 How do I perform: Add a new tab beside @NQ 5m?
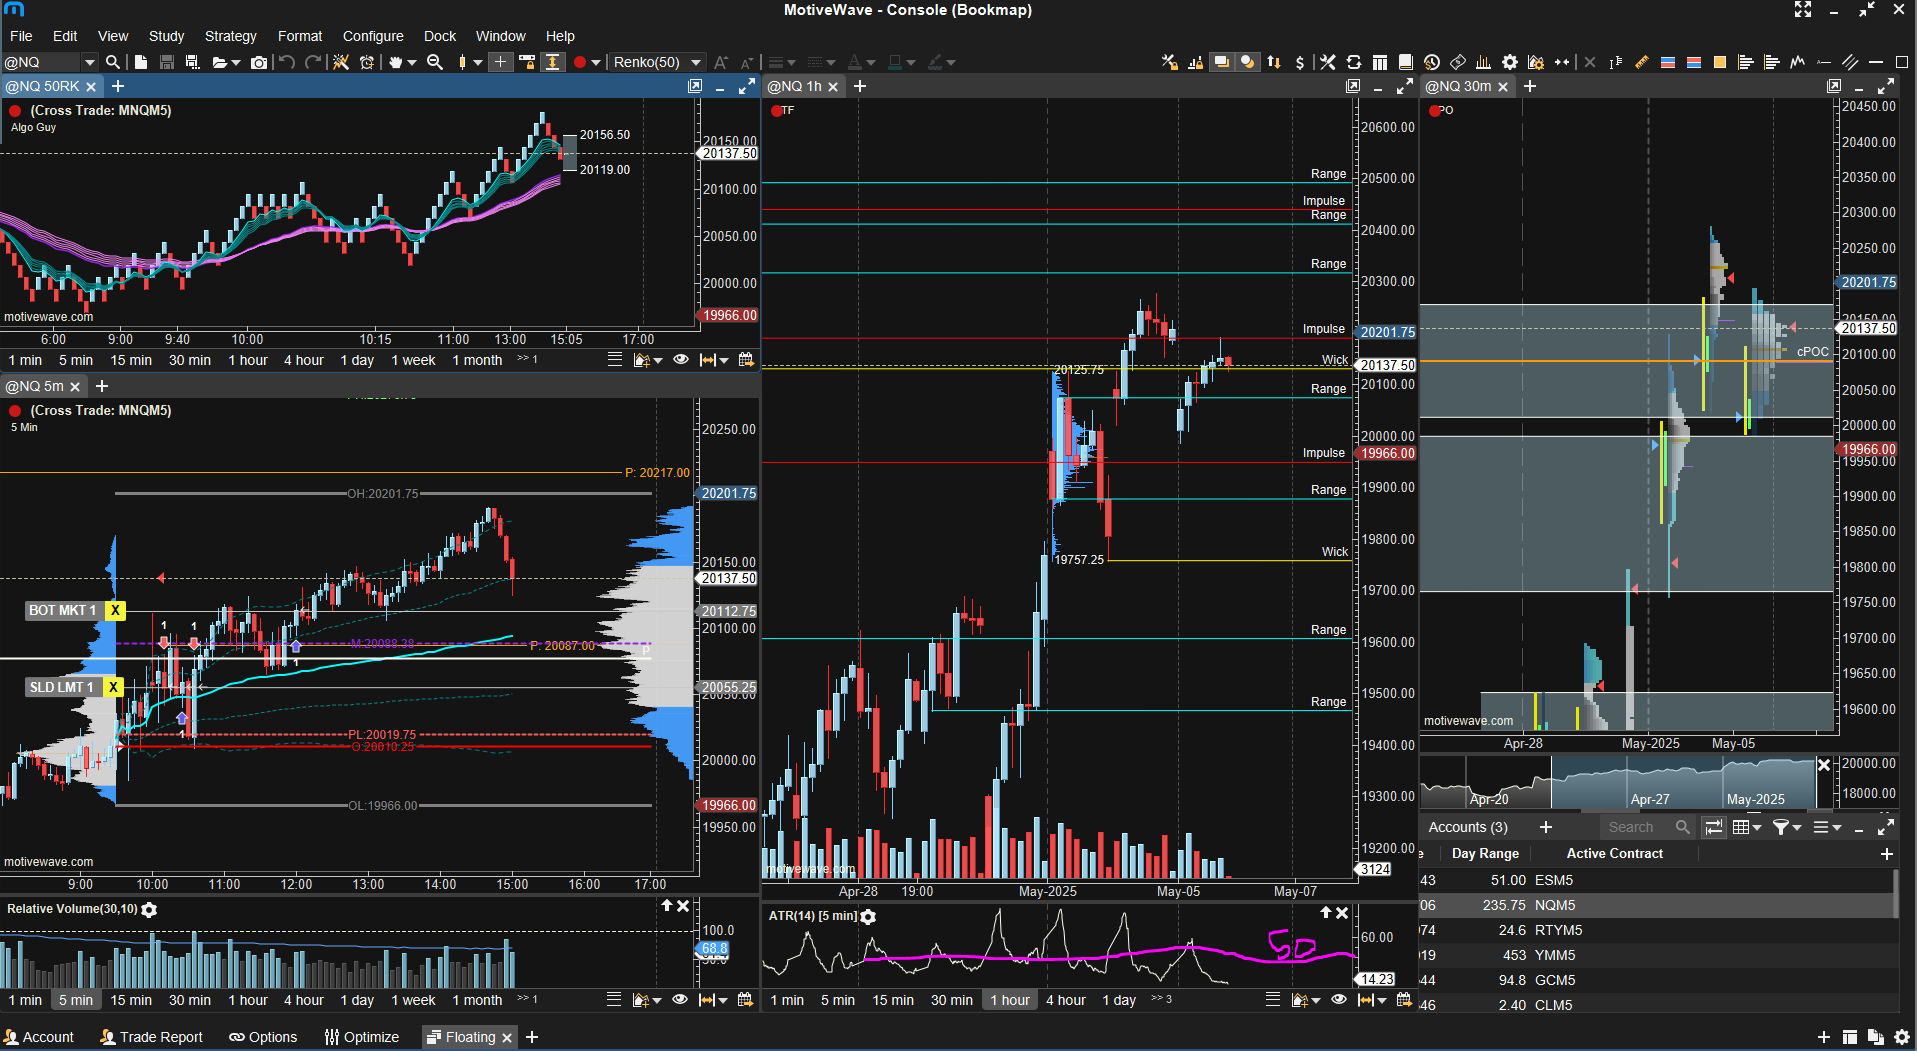pos(102,386)
